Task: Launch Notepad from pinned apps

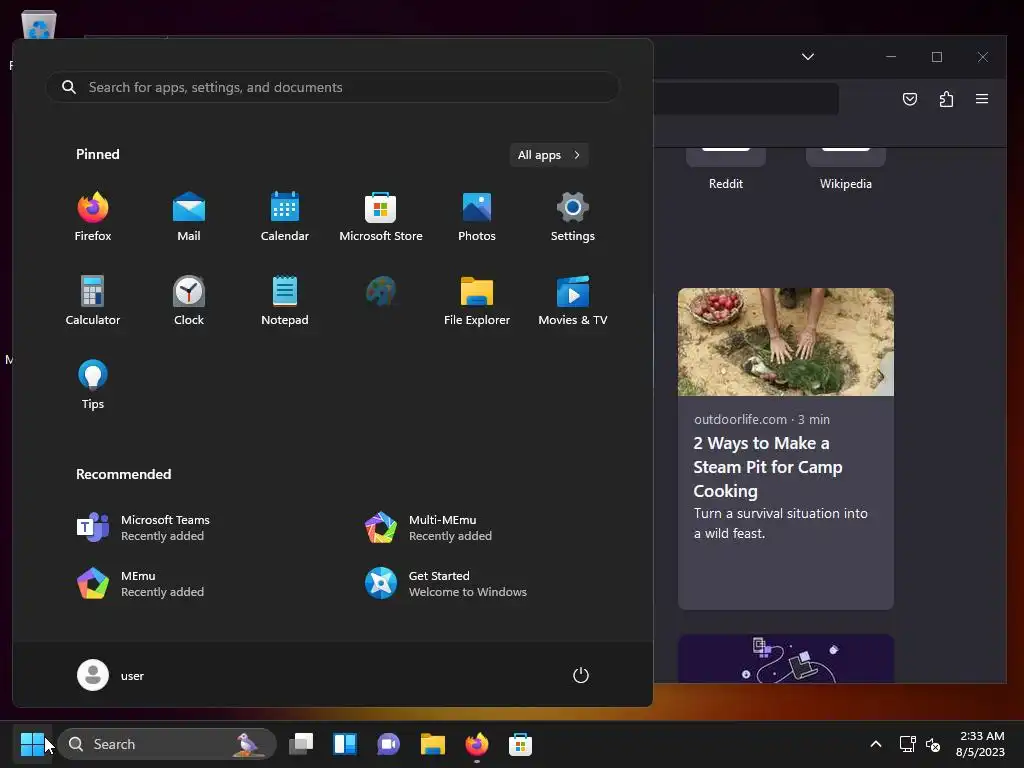Action: (x=285, y=301)
